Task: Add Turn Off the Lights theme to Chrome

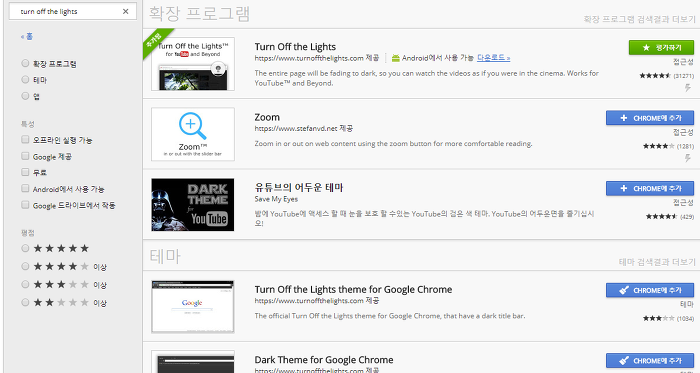Action: [x=650, y=290]
